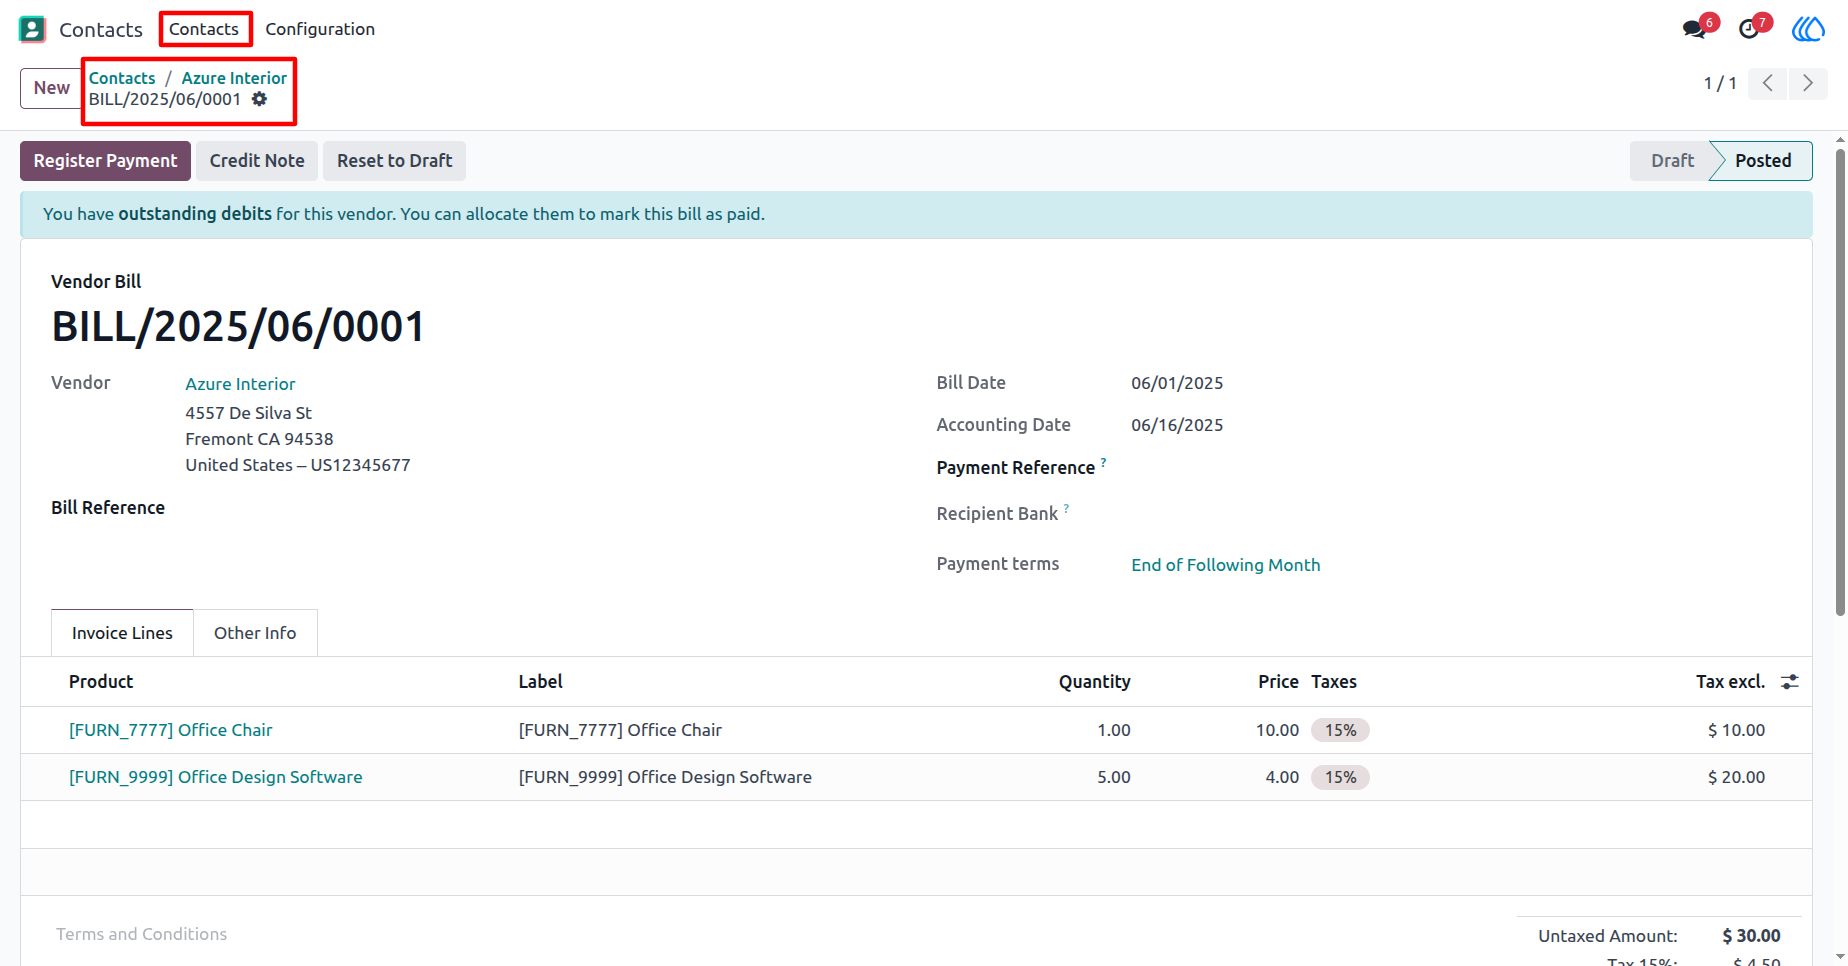Click Accounting Date value 06/16/2025
1848x966 pixels.
1177,425
